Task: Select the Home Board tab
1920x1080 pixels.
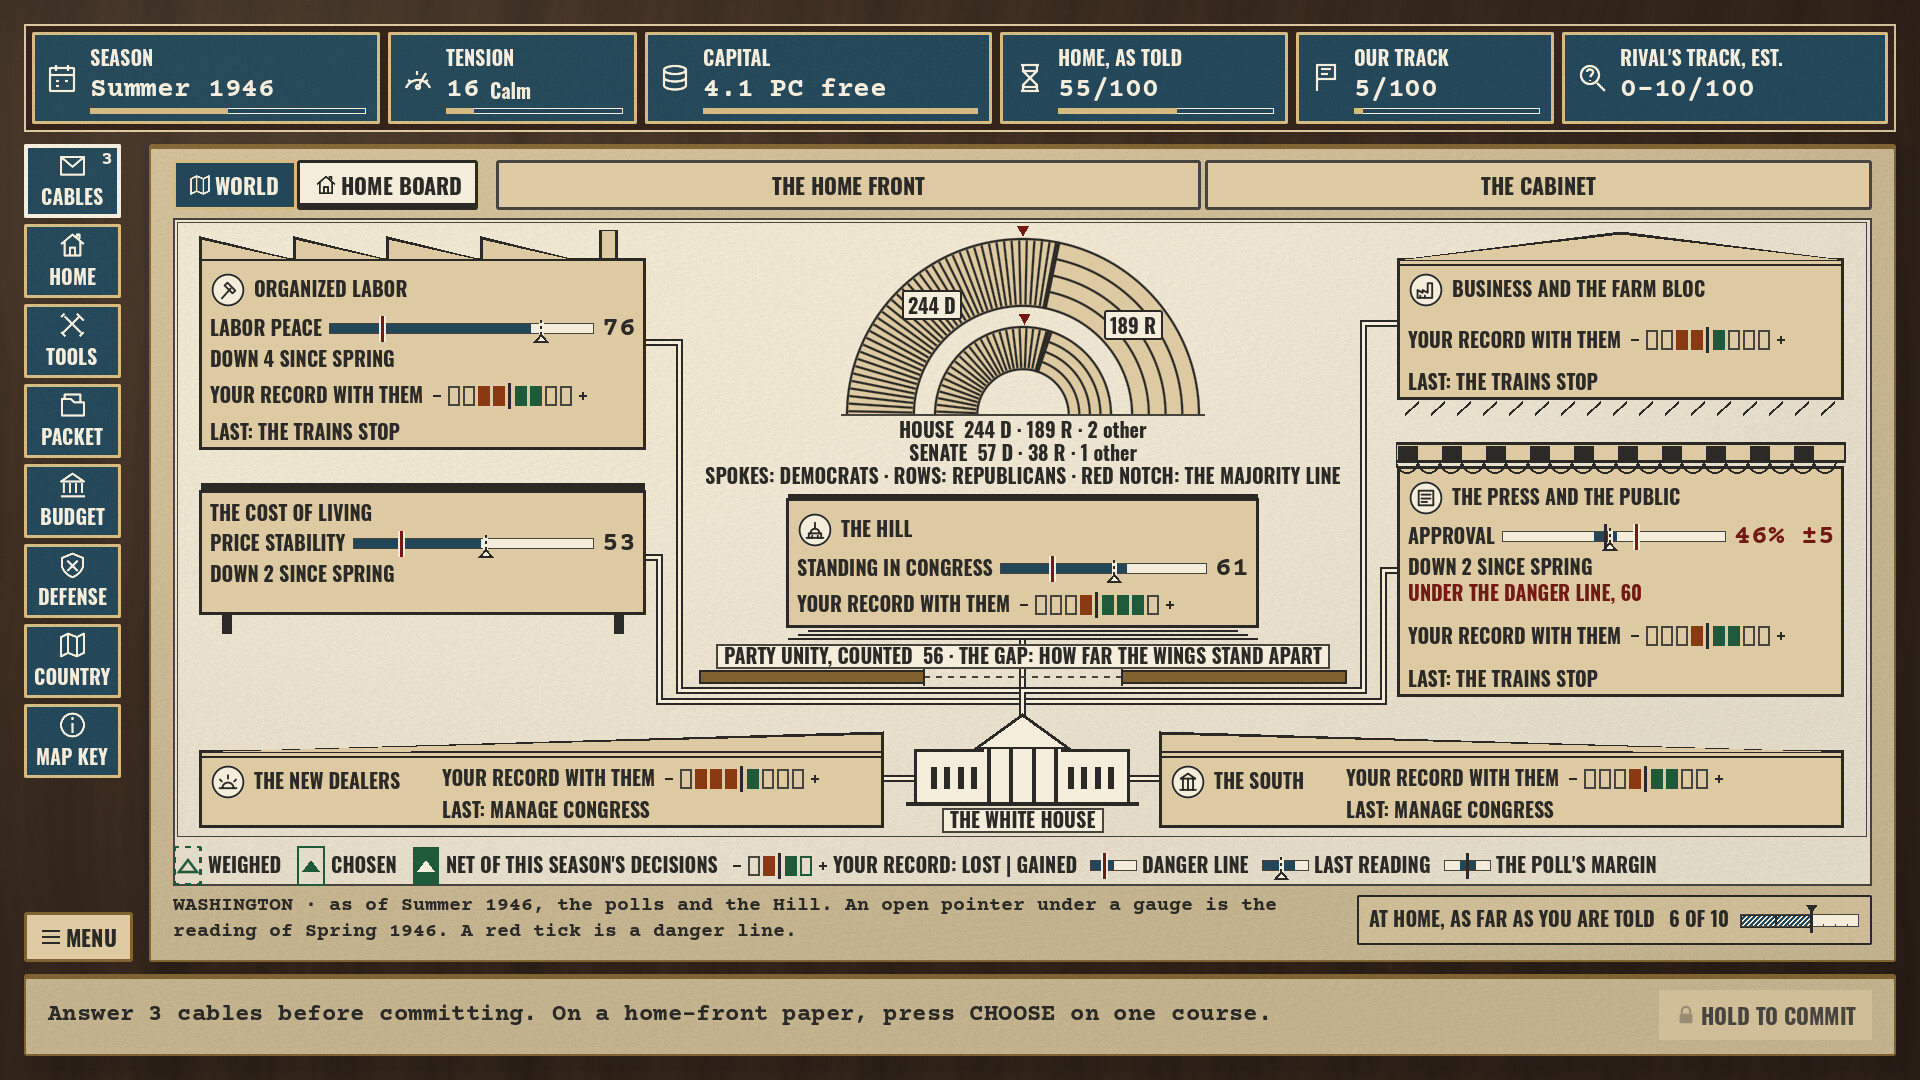Action: point(388,186)
